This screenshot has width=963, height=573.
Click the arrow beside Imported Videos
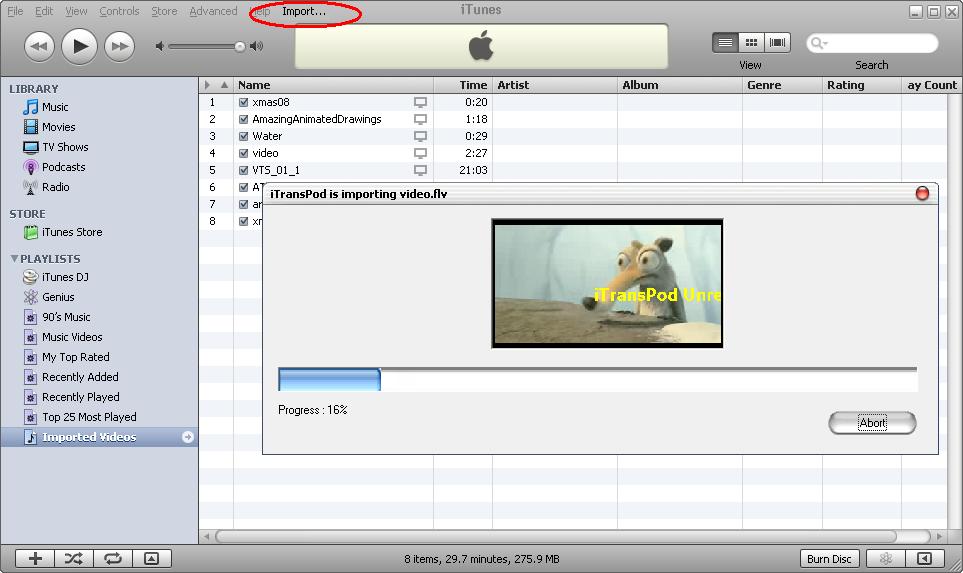pyautogui.click(x=188, y=437)
